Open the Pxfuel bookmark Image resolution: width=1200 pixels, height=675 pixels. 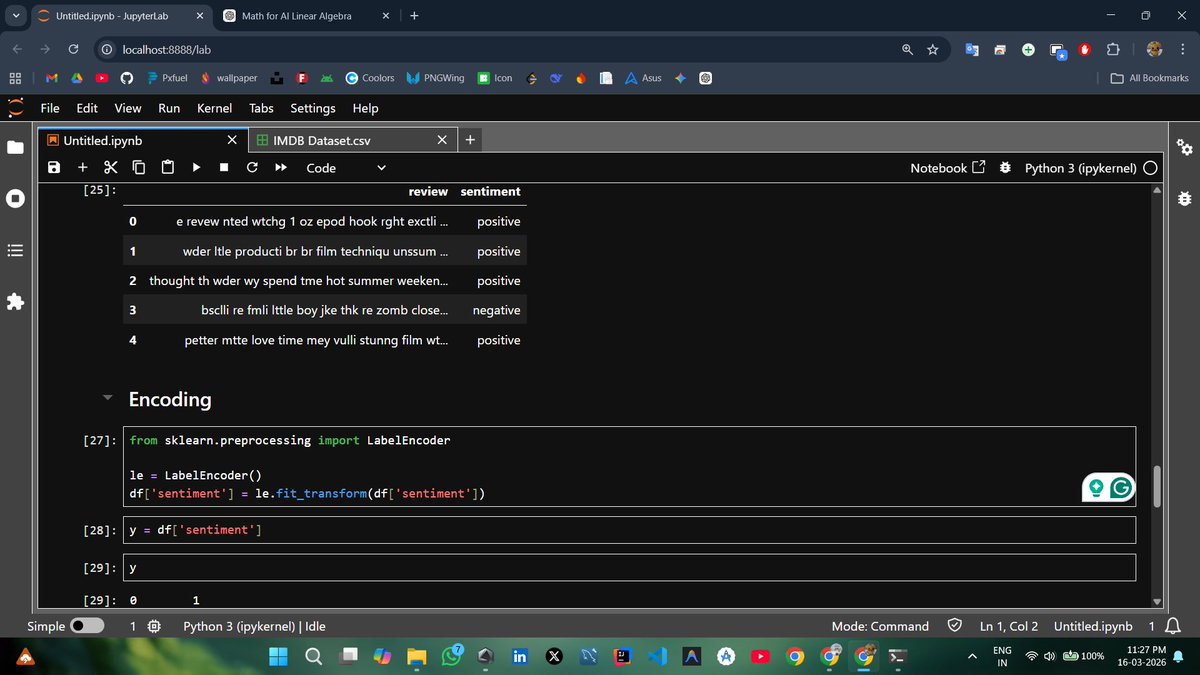(x=168, y=78)
